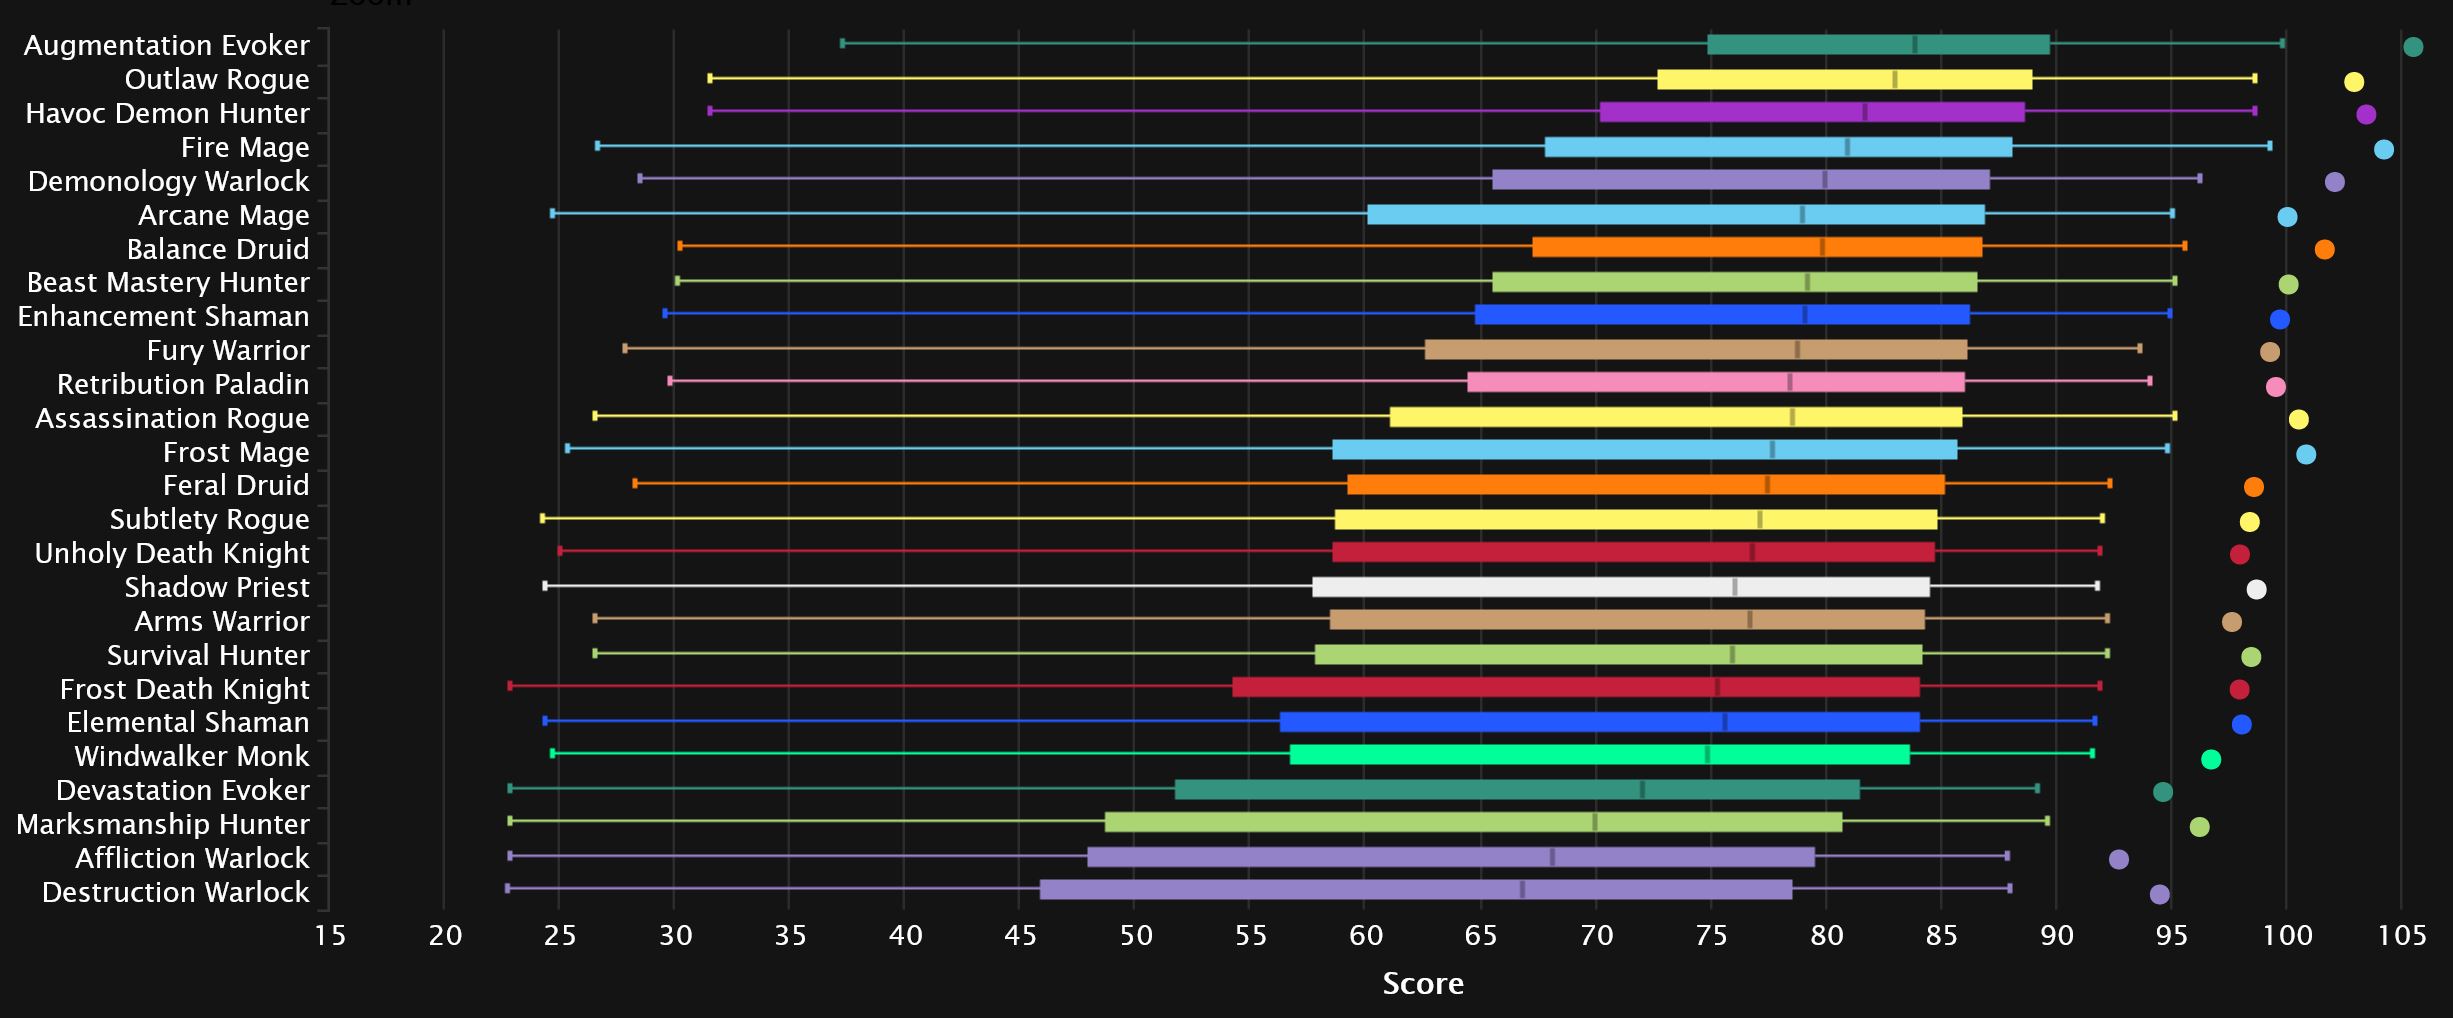The height and width of the screenshot is (1018, 2453).
Task: Click the Elemental Shaman label
Action: point(188,723)
